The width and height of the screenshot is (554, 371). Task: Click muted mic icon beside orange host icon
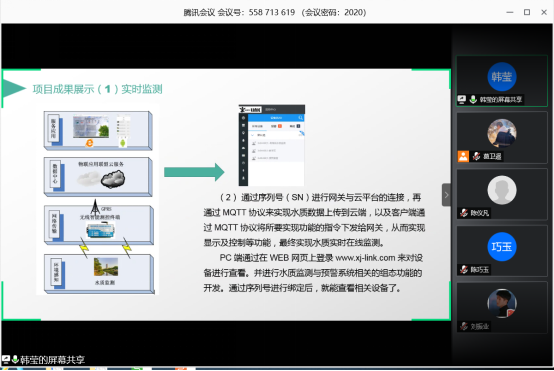(477, 156)
